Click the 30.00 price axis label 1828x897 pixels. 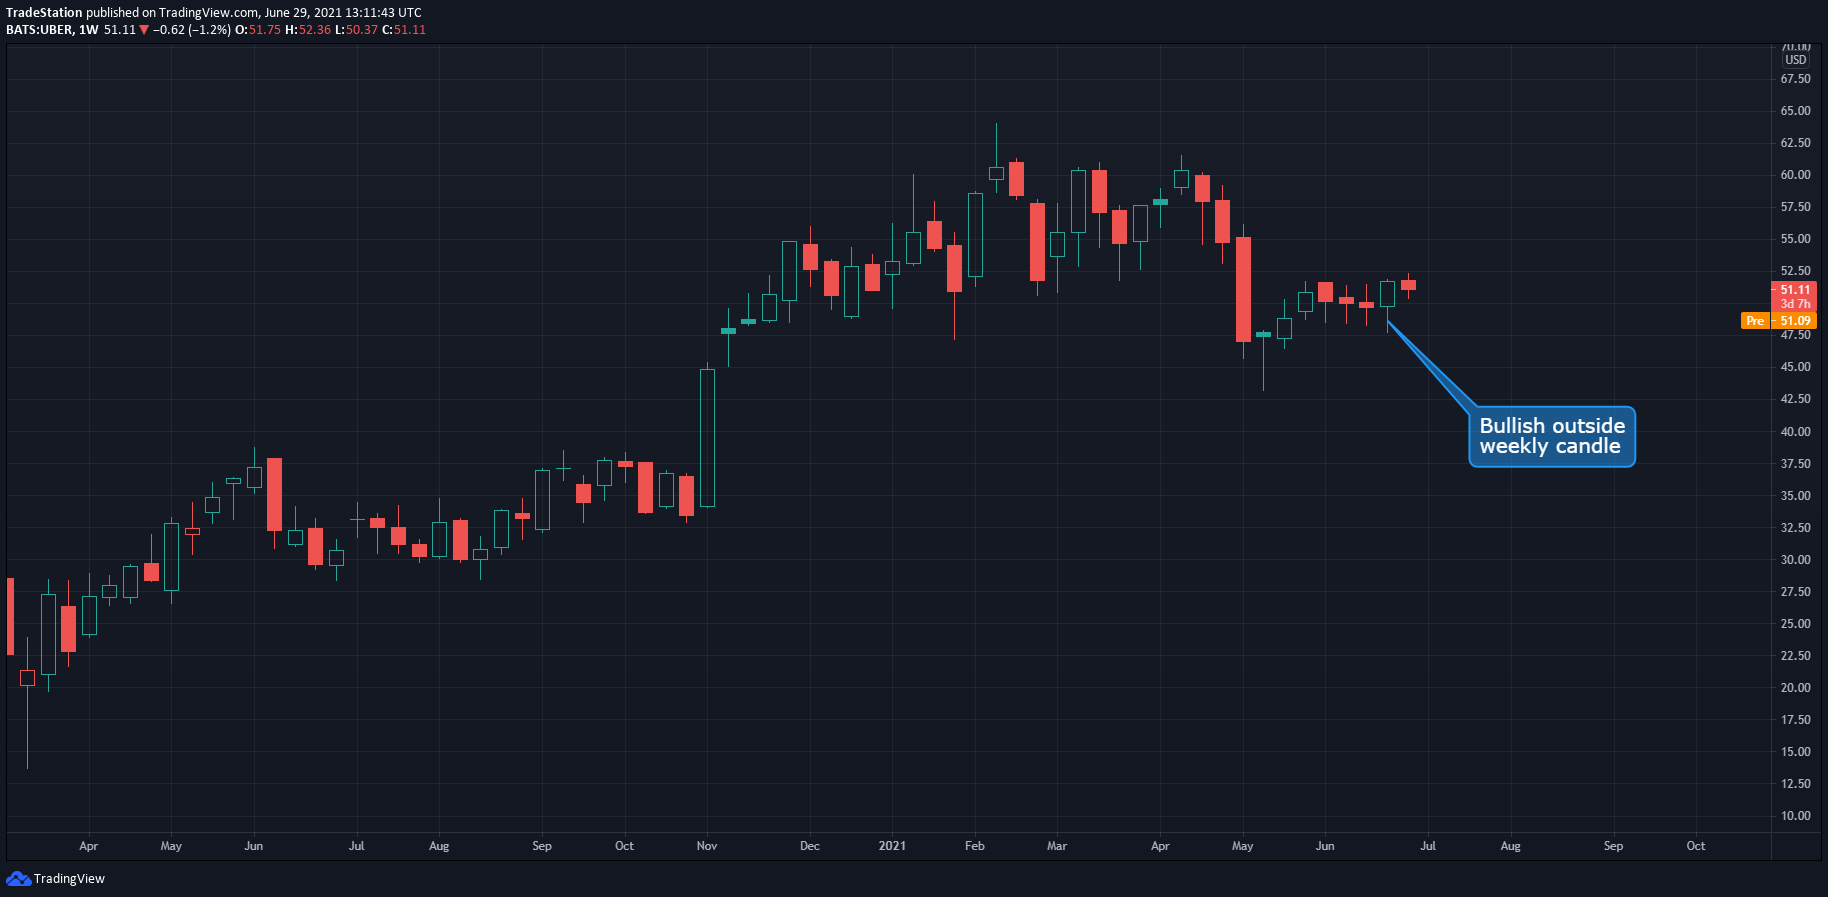pyautogui.click(x=1795, y=560)
